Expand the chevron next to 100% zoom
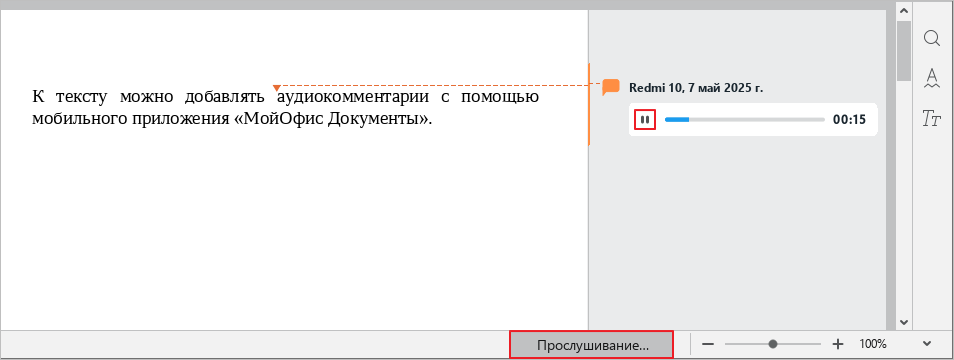The image size is (954, 360). 927,344
